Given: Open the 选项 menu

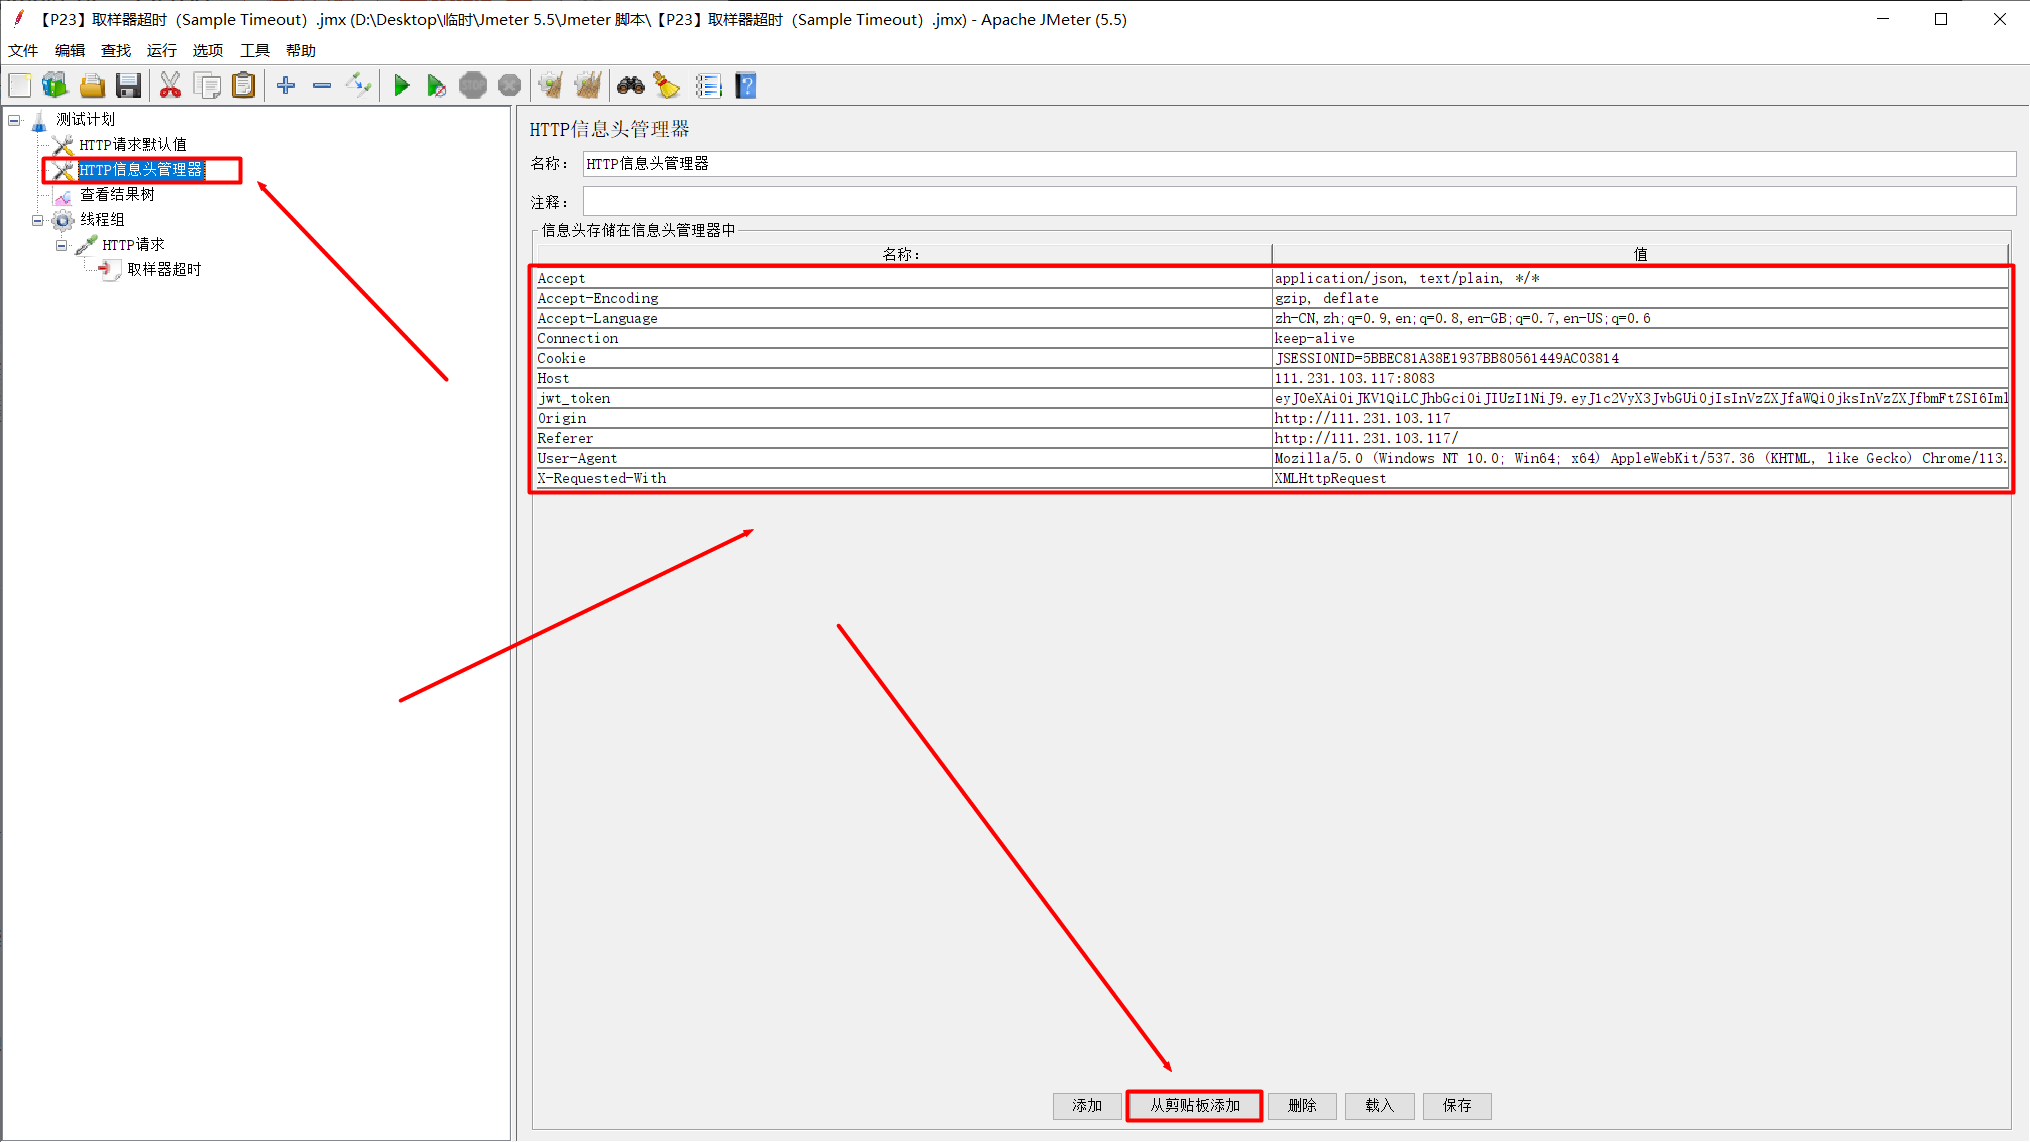Looking at the screenshot, I should click(208, 51).
